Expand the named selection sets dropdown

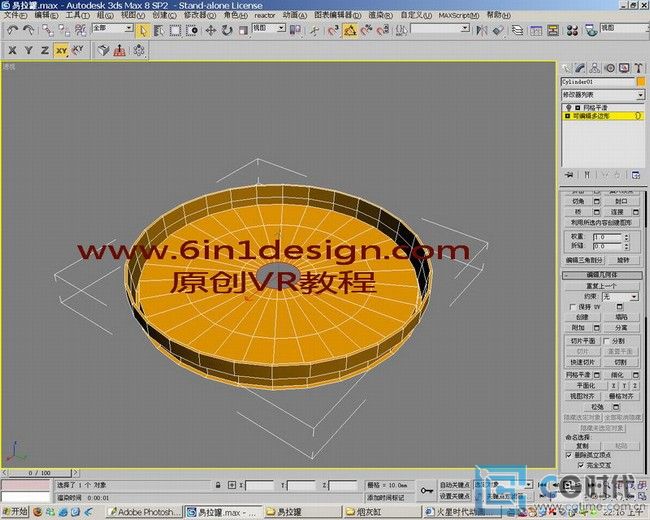pyautogui.click(x=466, y=28)
